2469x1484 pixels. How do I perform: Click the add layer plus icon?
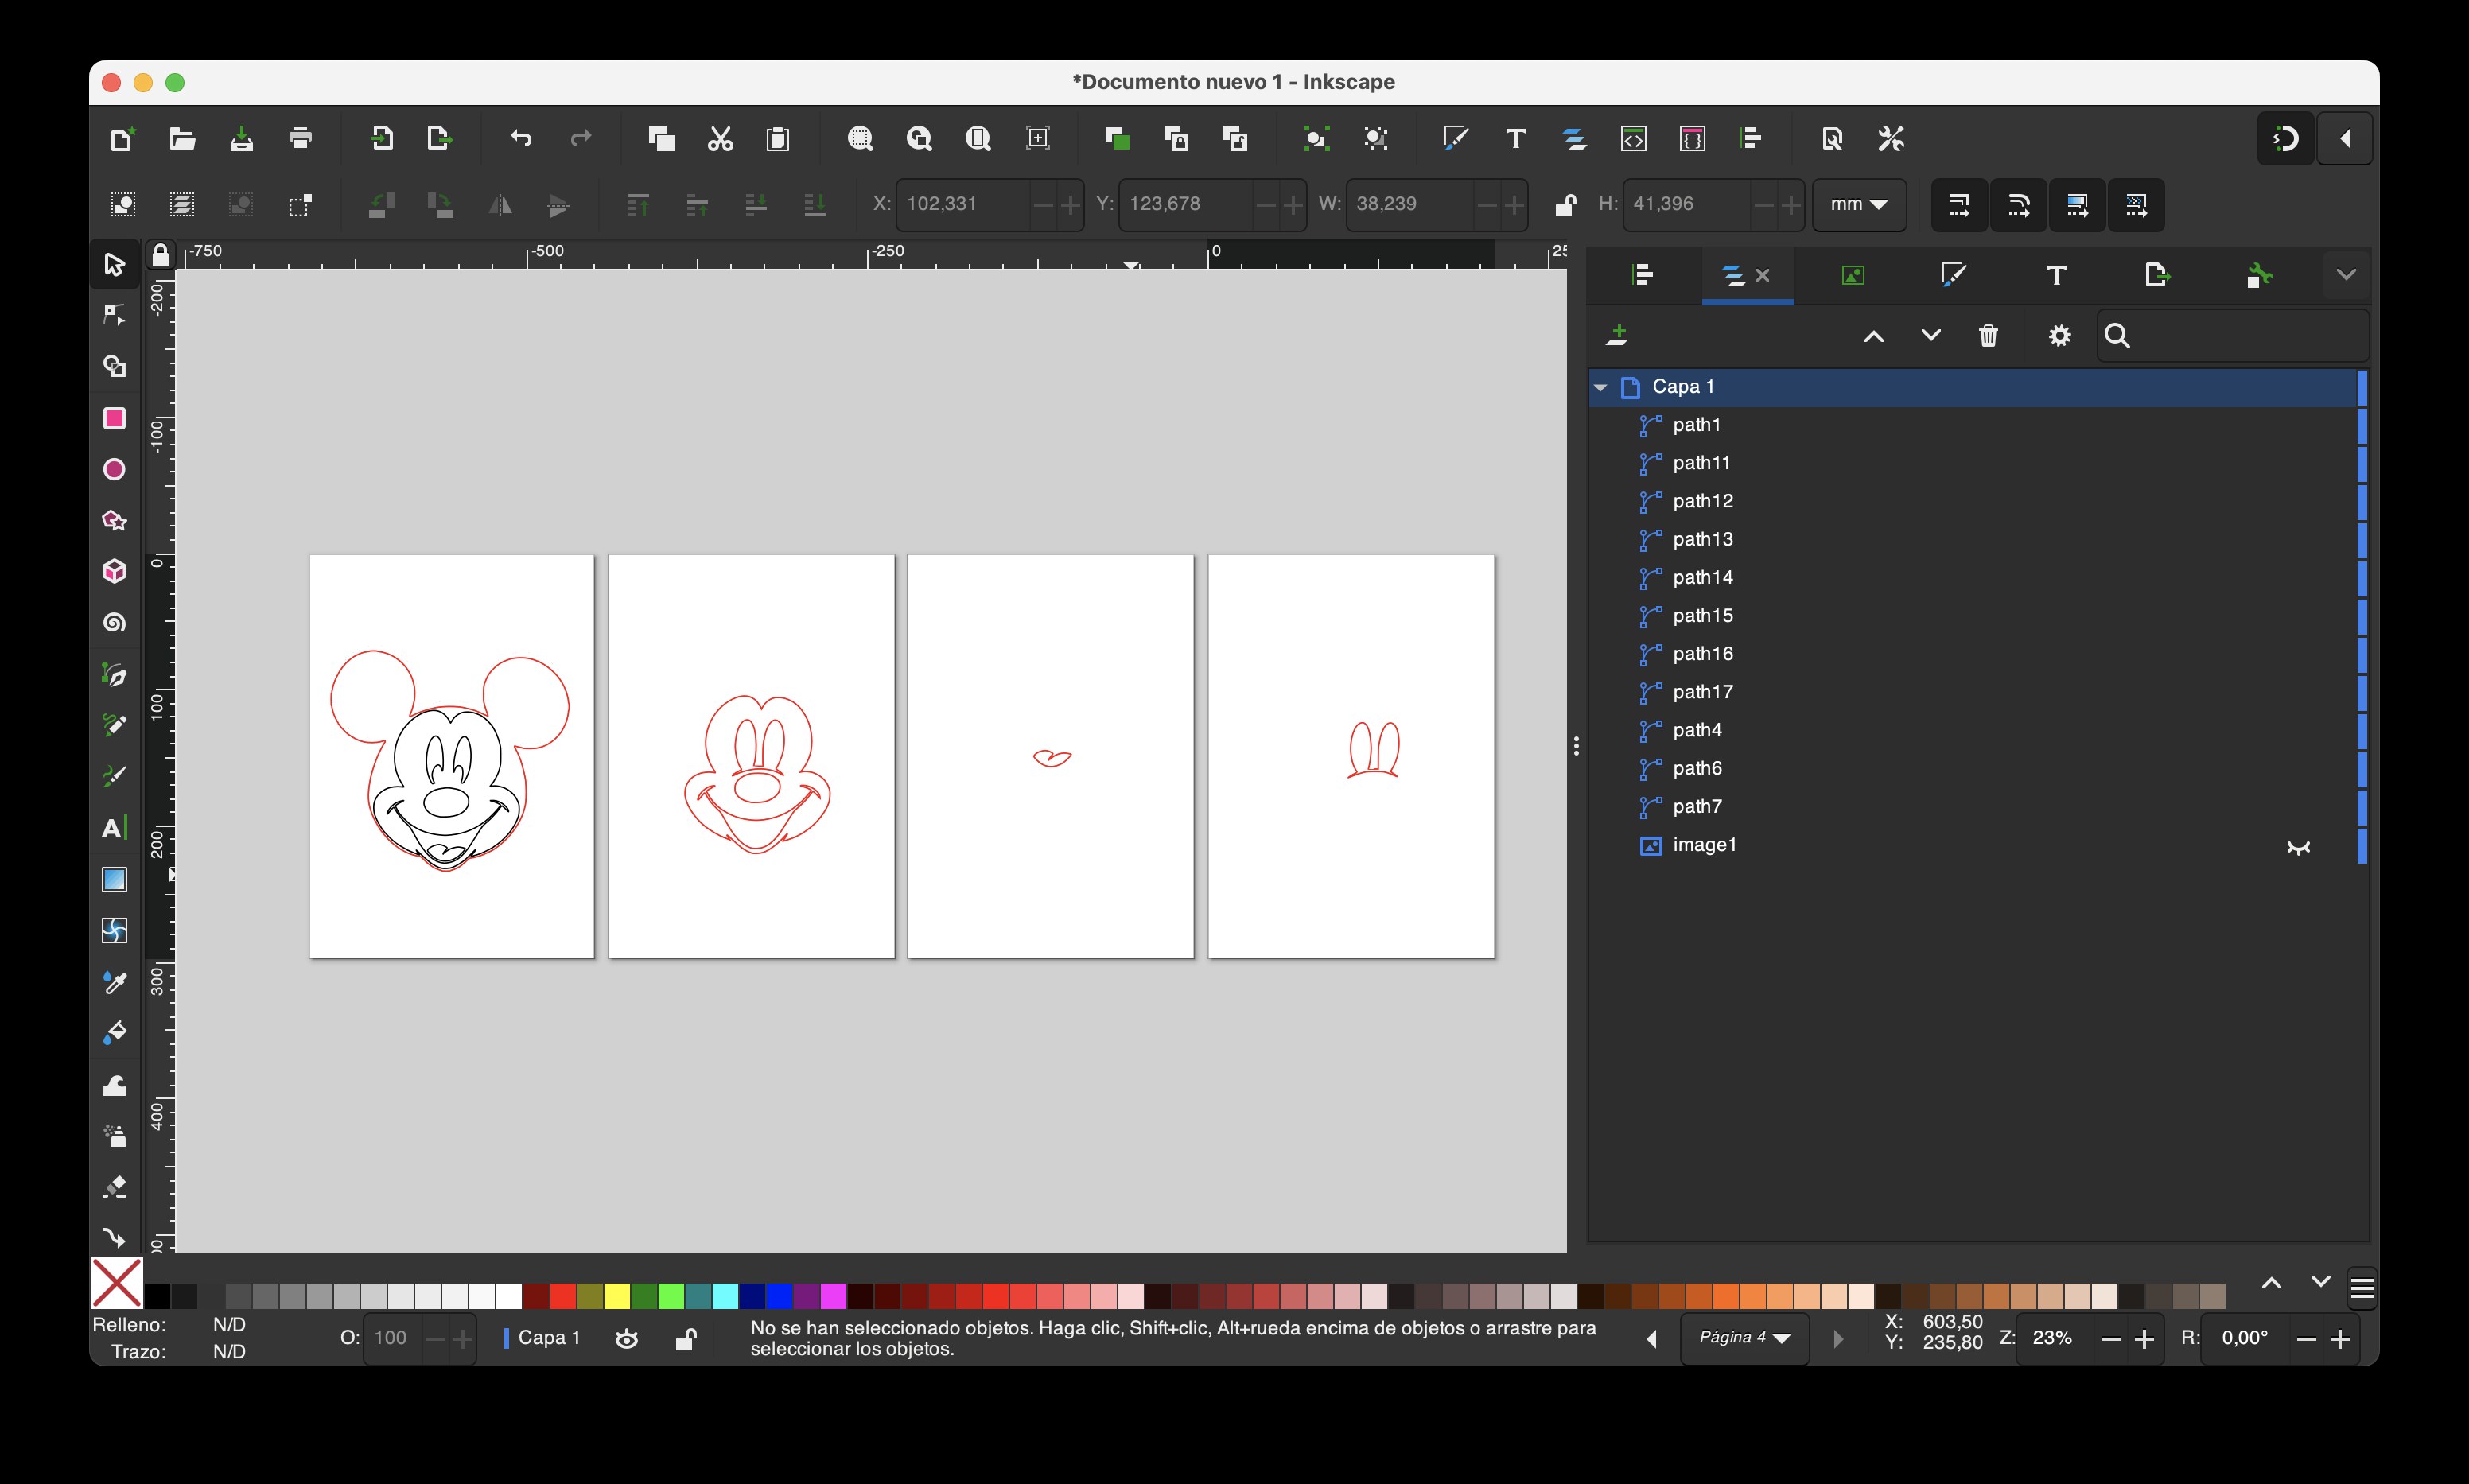(x=1617, y=336)
